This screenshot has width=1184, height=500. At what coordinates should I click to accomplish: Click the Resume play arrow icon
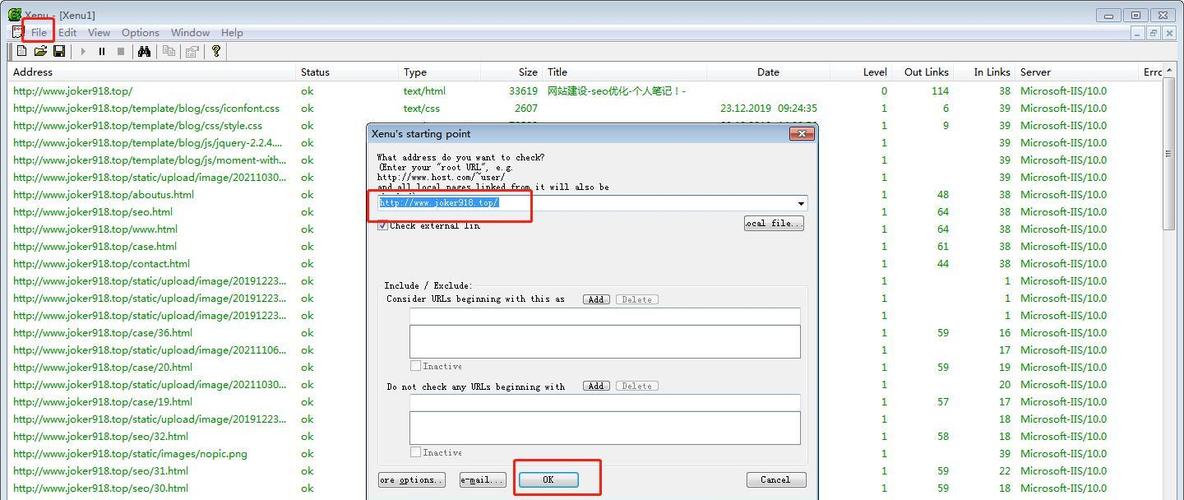[83, 51]
